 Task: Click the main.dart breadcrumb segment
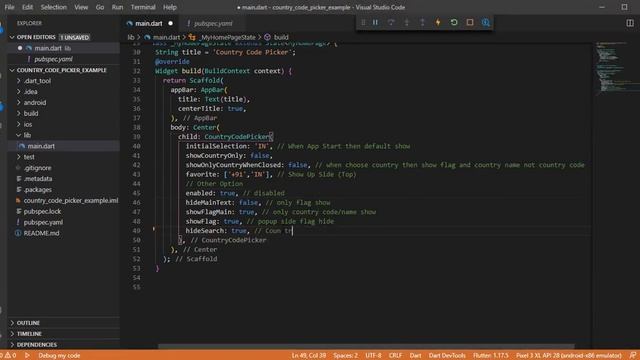pos(162,37)
